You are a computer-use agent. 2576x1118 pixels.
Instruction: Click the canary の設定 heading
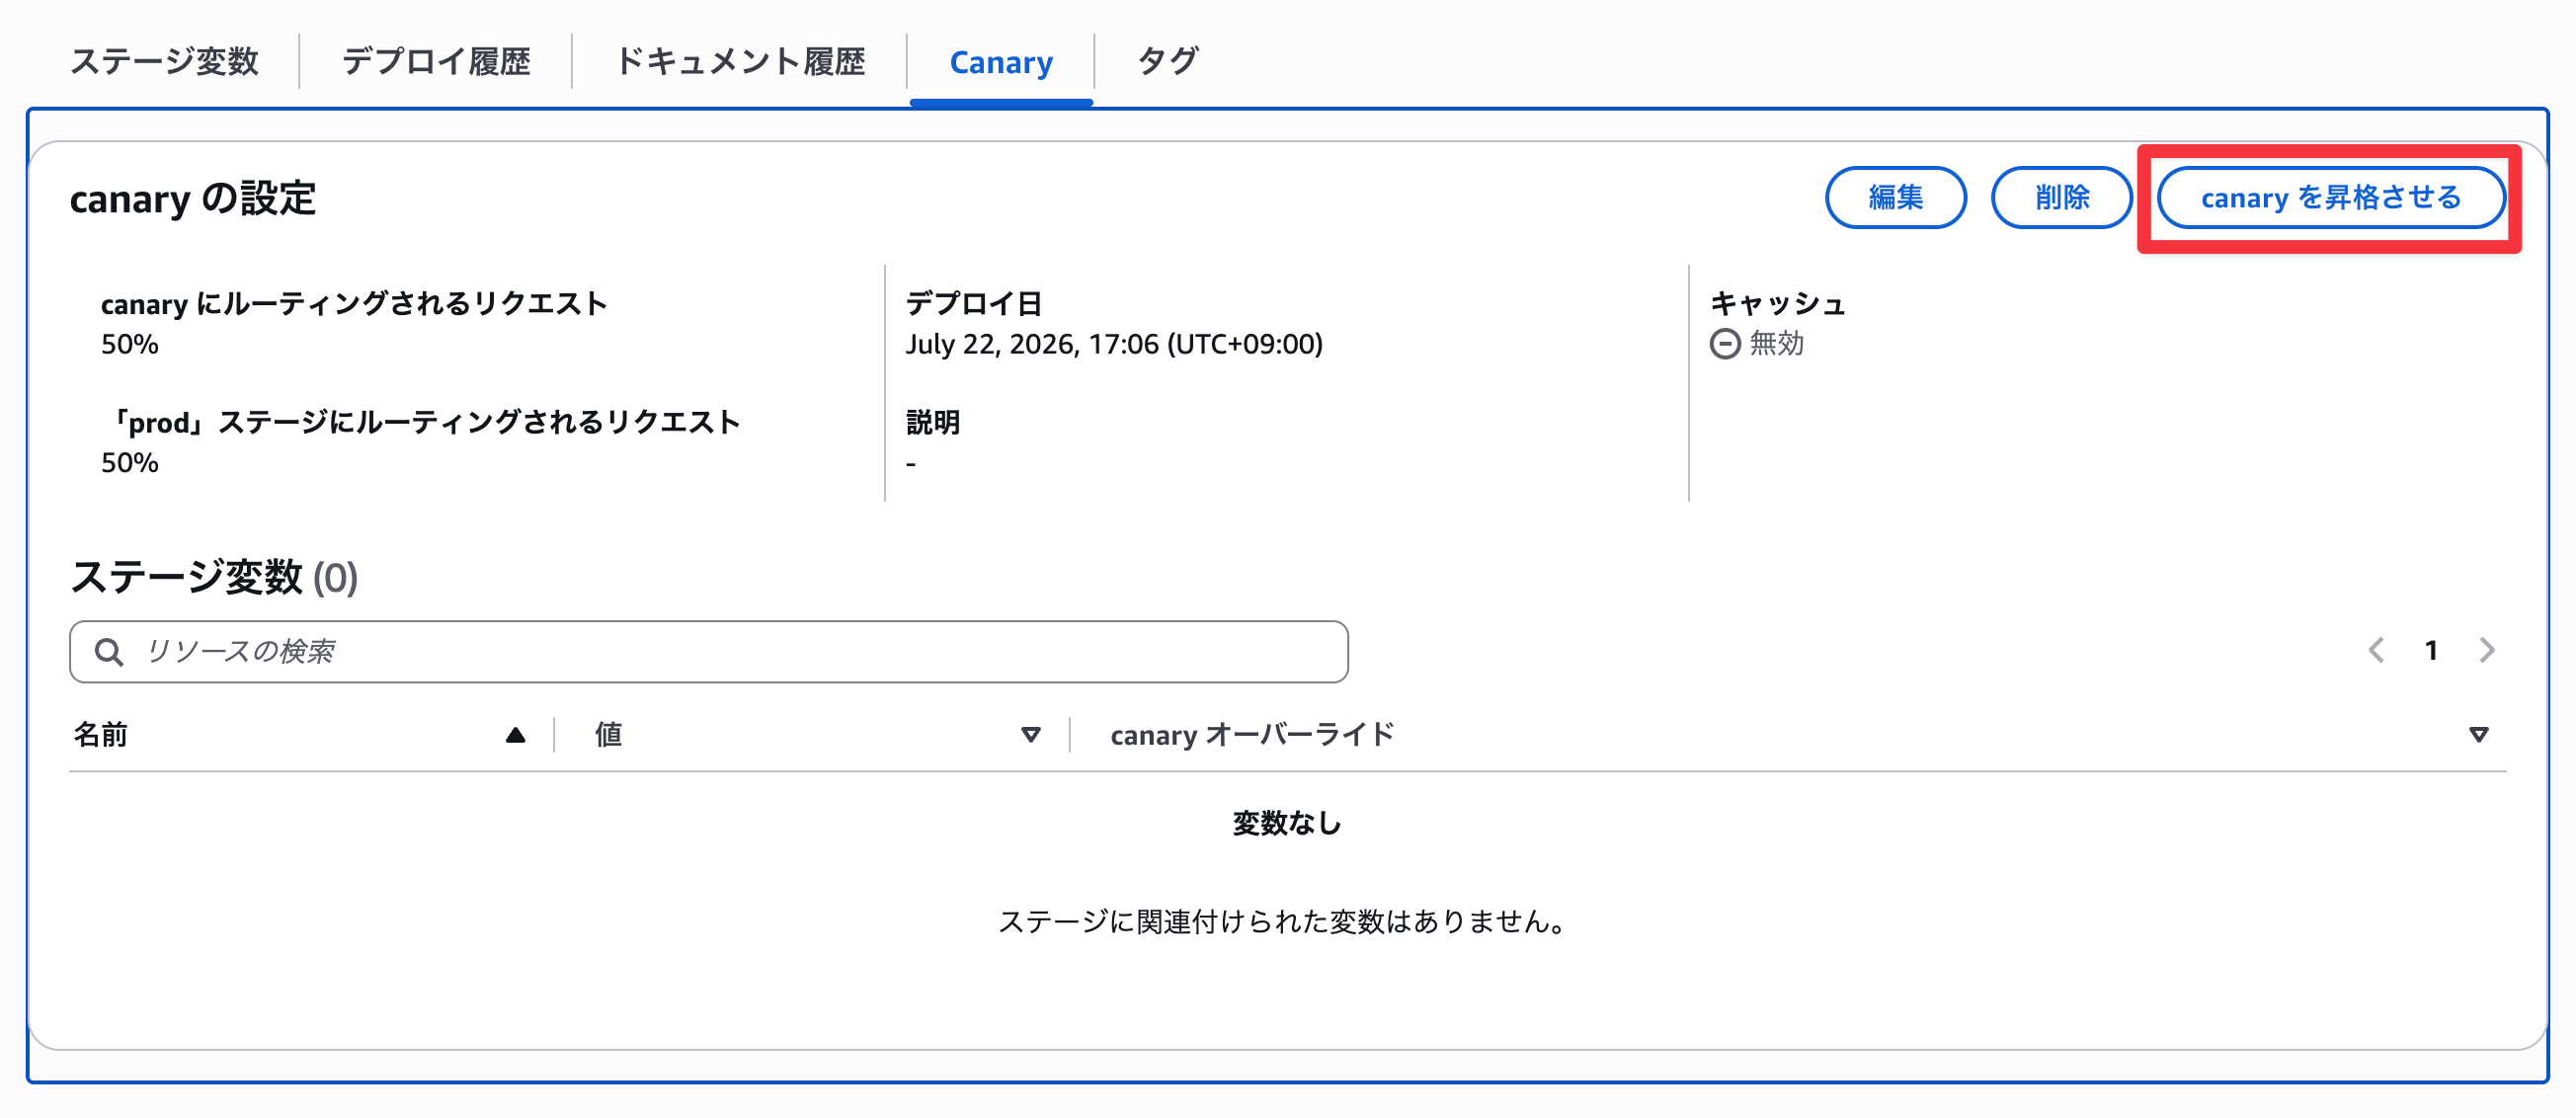point(193,198)
